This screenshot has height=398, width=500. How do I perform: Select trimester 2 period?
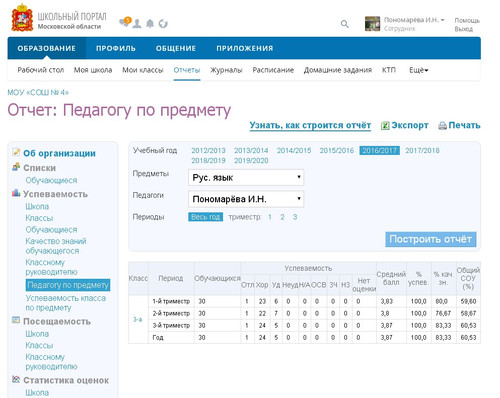point(282,217)
